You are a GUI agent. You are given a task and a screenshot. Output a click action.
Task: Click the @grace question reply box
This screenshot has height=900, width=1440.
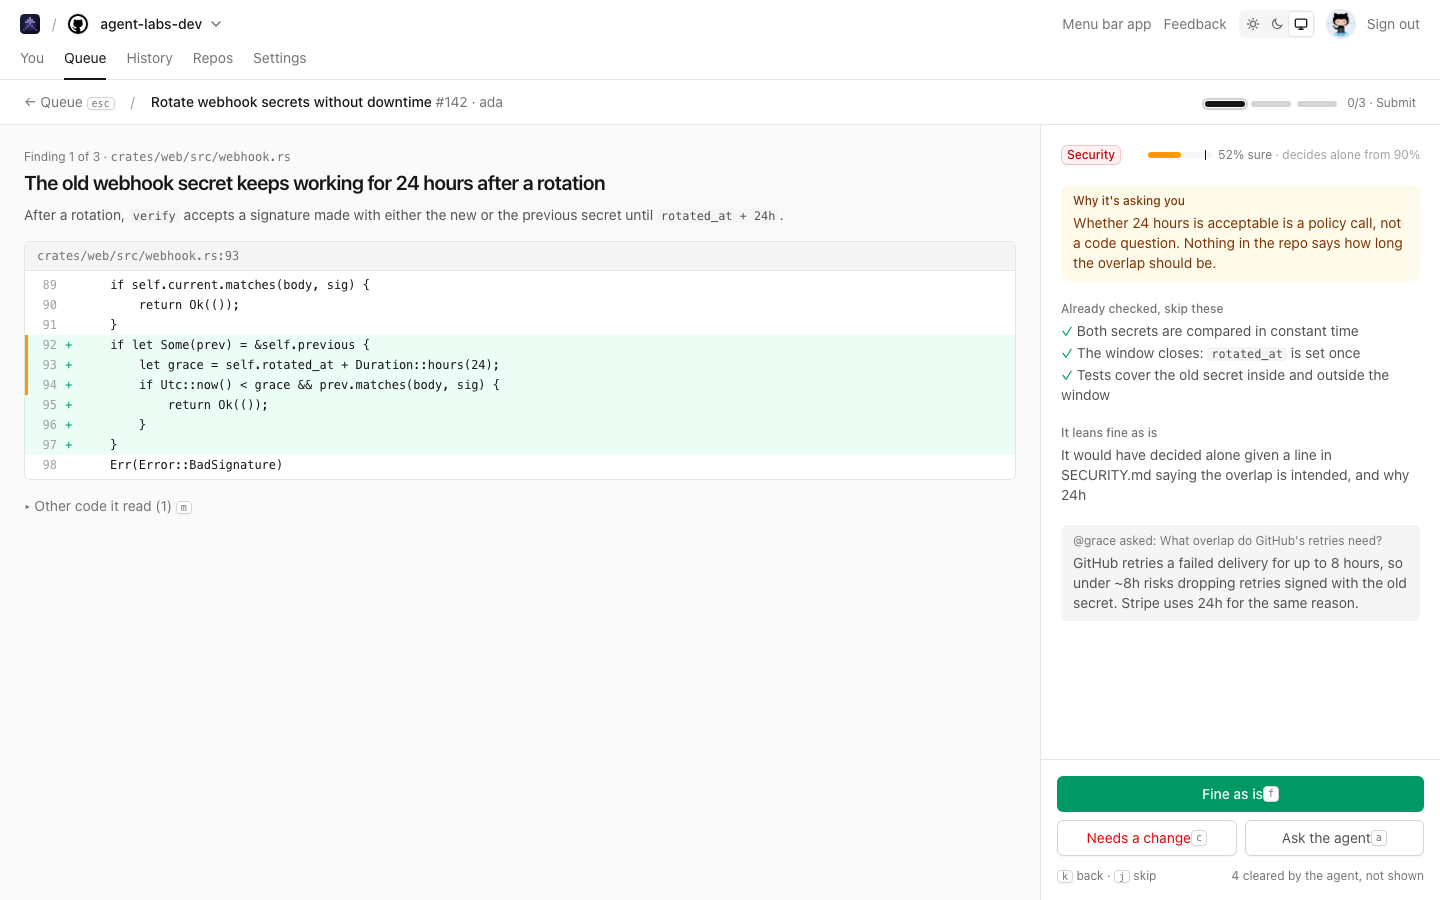pyautogui.click(x=1240, y=573)
